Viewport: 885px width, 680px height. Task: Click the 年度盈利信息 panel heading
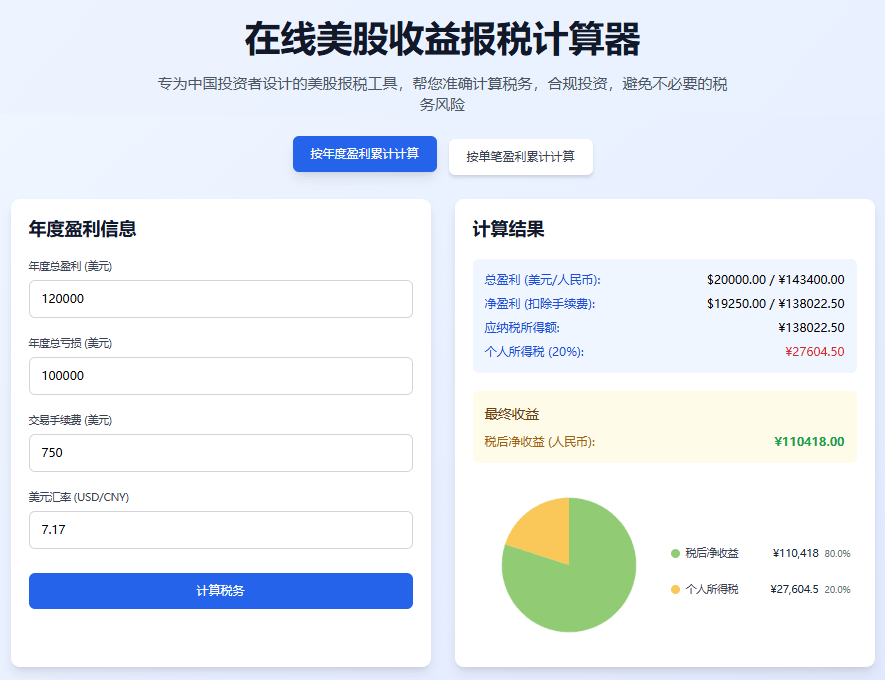click(x=82, y=229)
